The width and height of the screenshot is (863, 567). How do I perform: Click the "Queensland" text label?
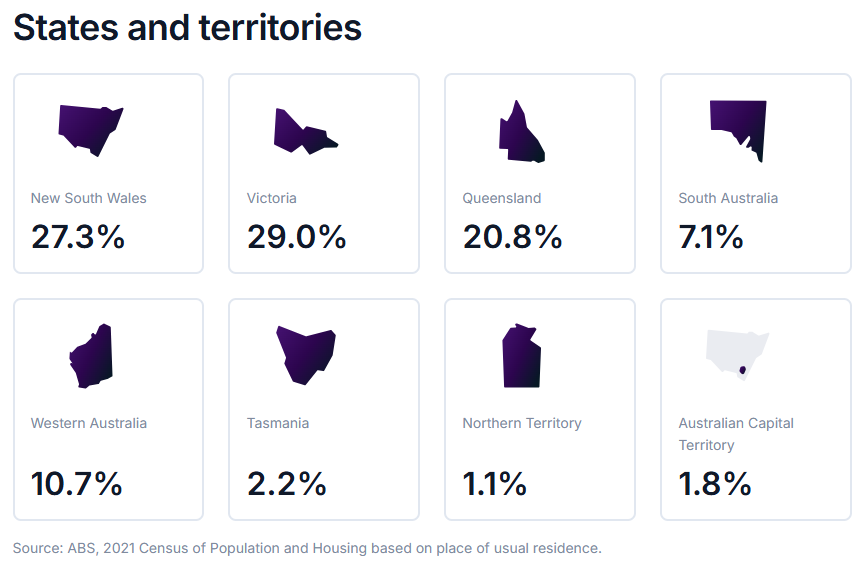502,198
